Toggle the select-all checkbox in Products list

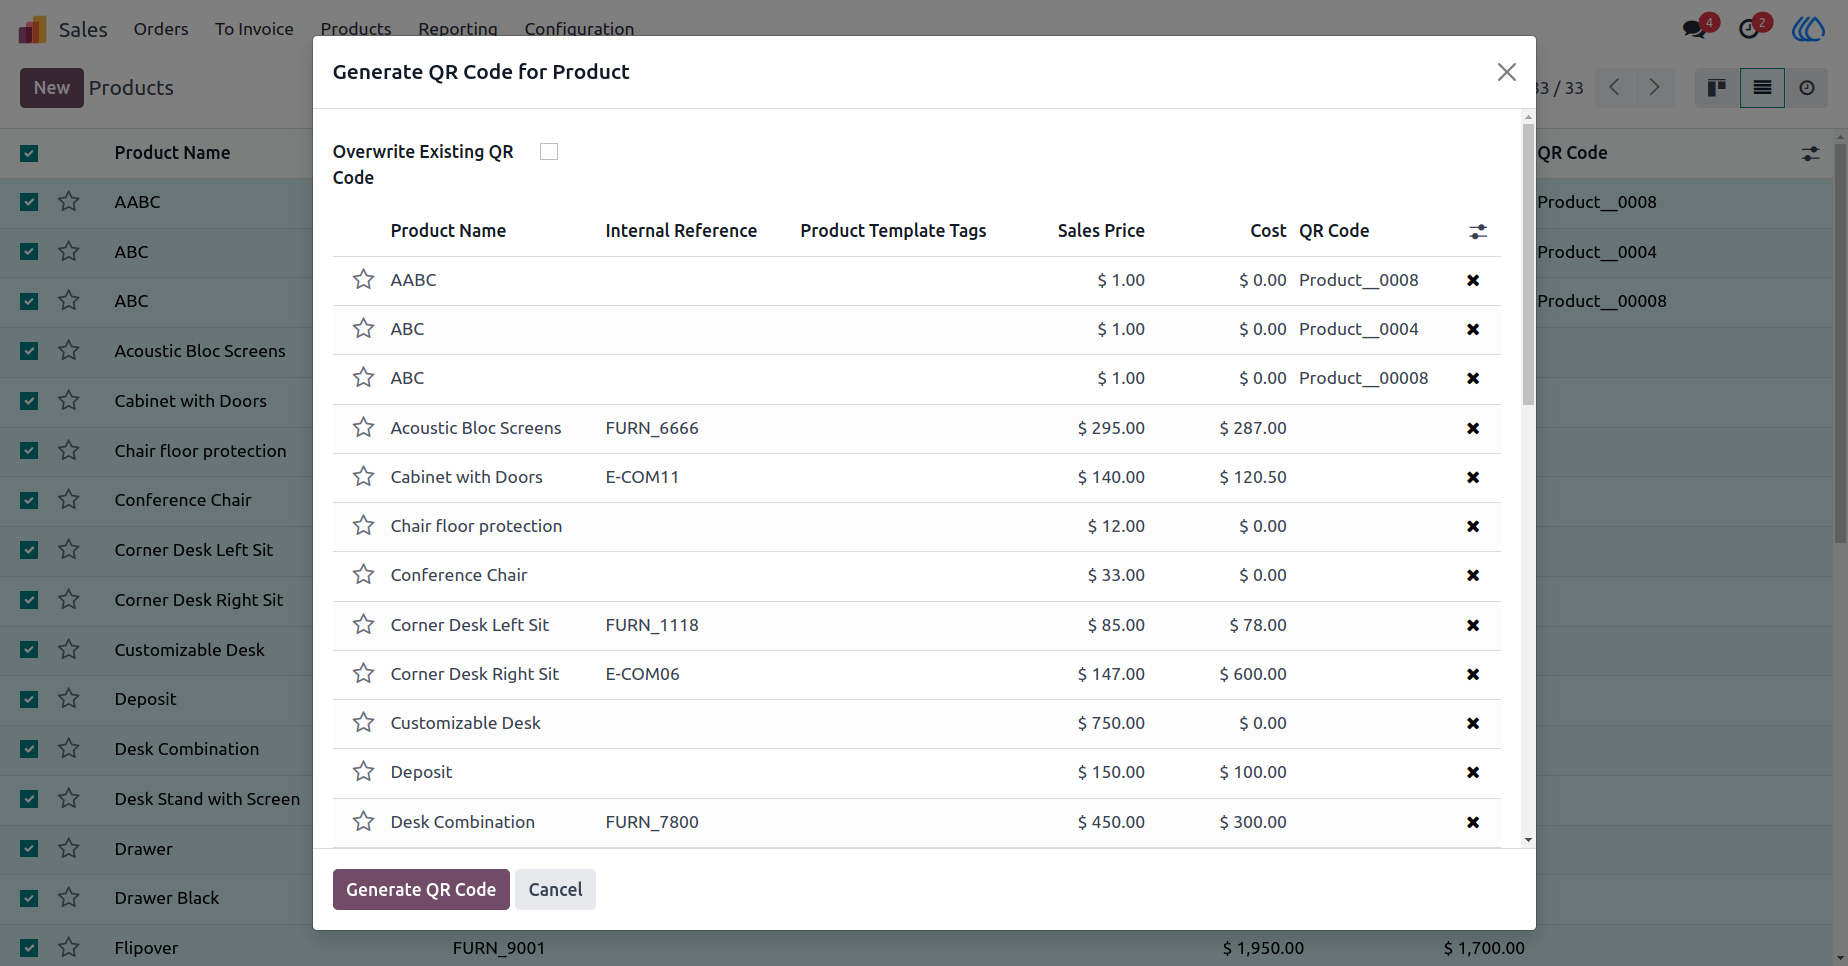(29, 153)
